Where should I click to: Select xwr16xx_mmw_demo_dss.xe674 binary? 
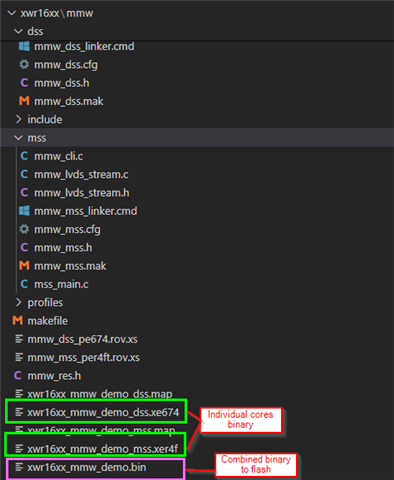[x=103, y=412]
